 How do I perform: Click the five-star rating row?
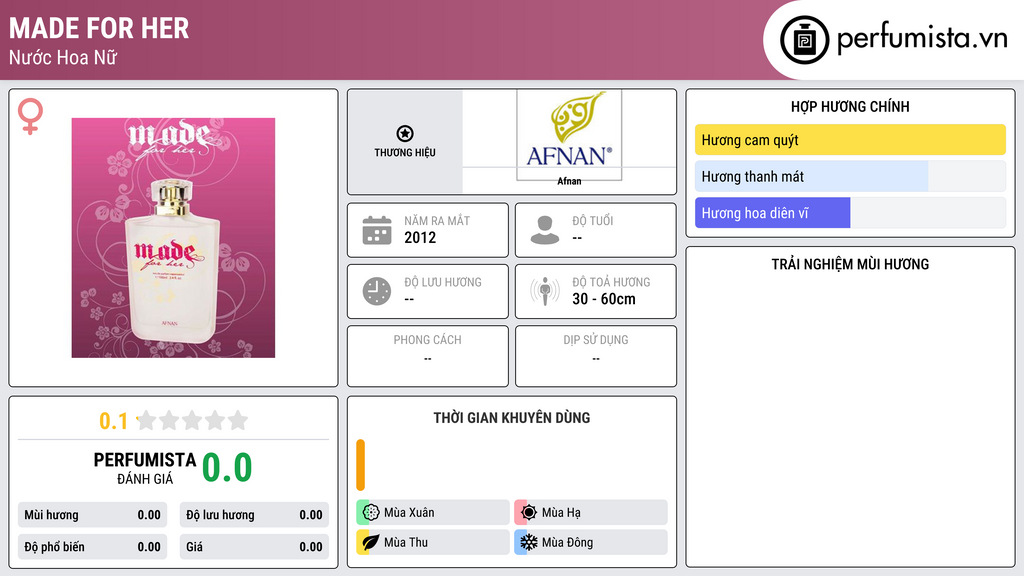click(192, 421)
